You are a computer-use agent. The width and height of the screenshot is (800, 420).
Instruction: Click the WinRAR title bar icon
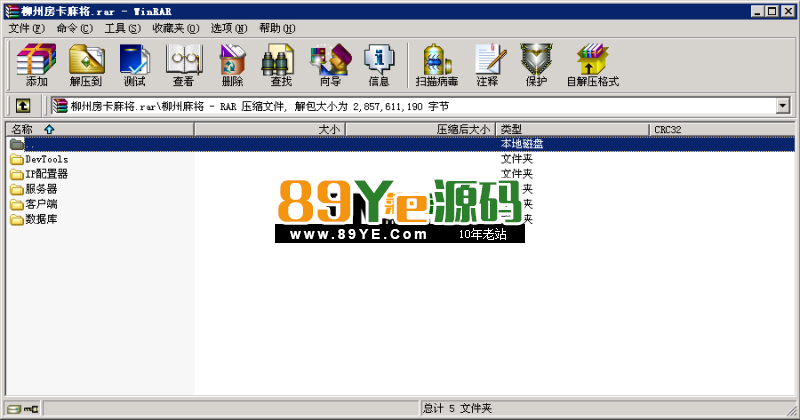(12, 11)
